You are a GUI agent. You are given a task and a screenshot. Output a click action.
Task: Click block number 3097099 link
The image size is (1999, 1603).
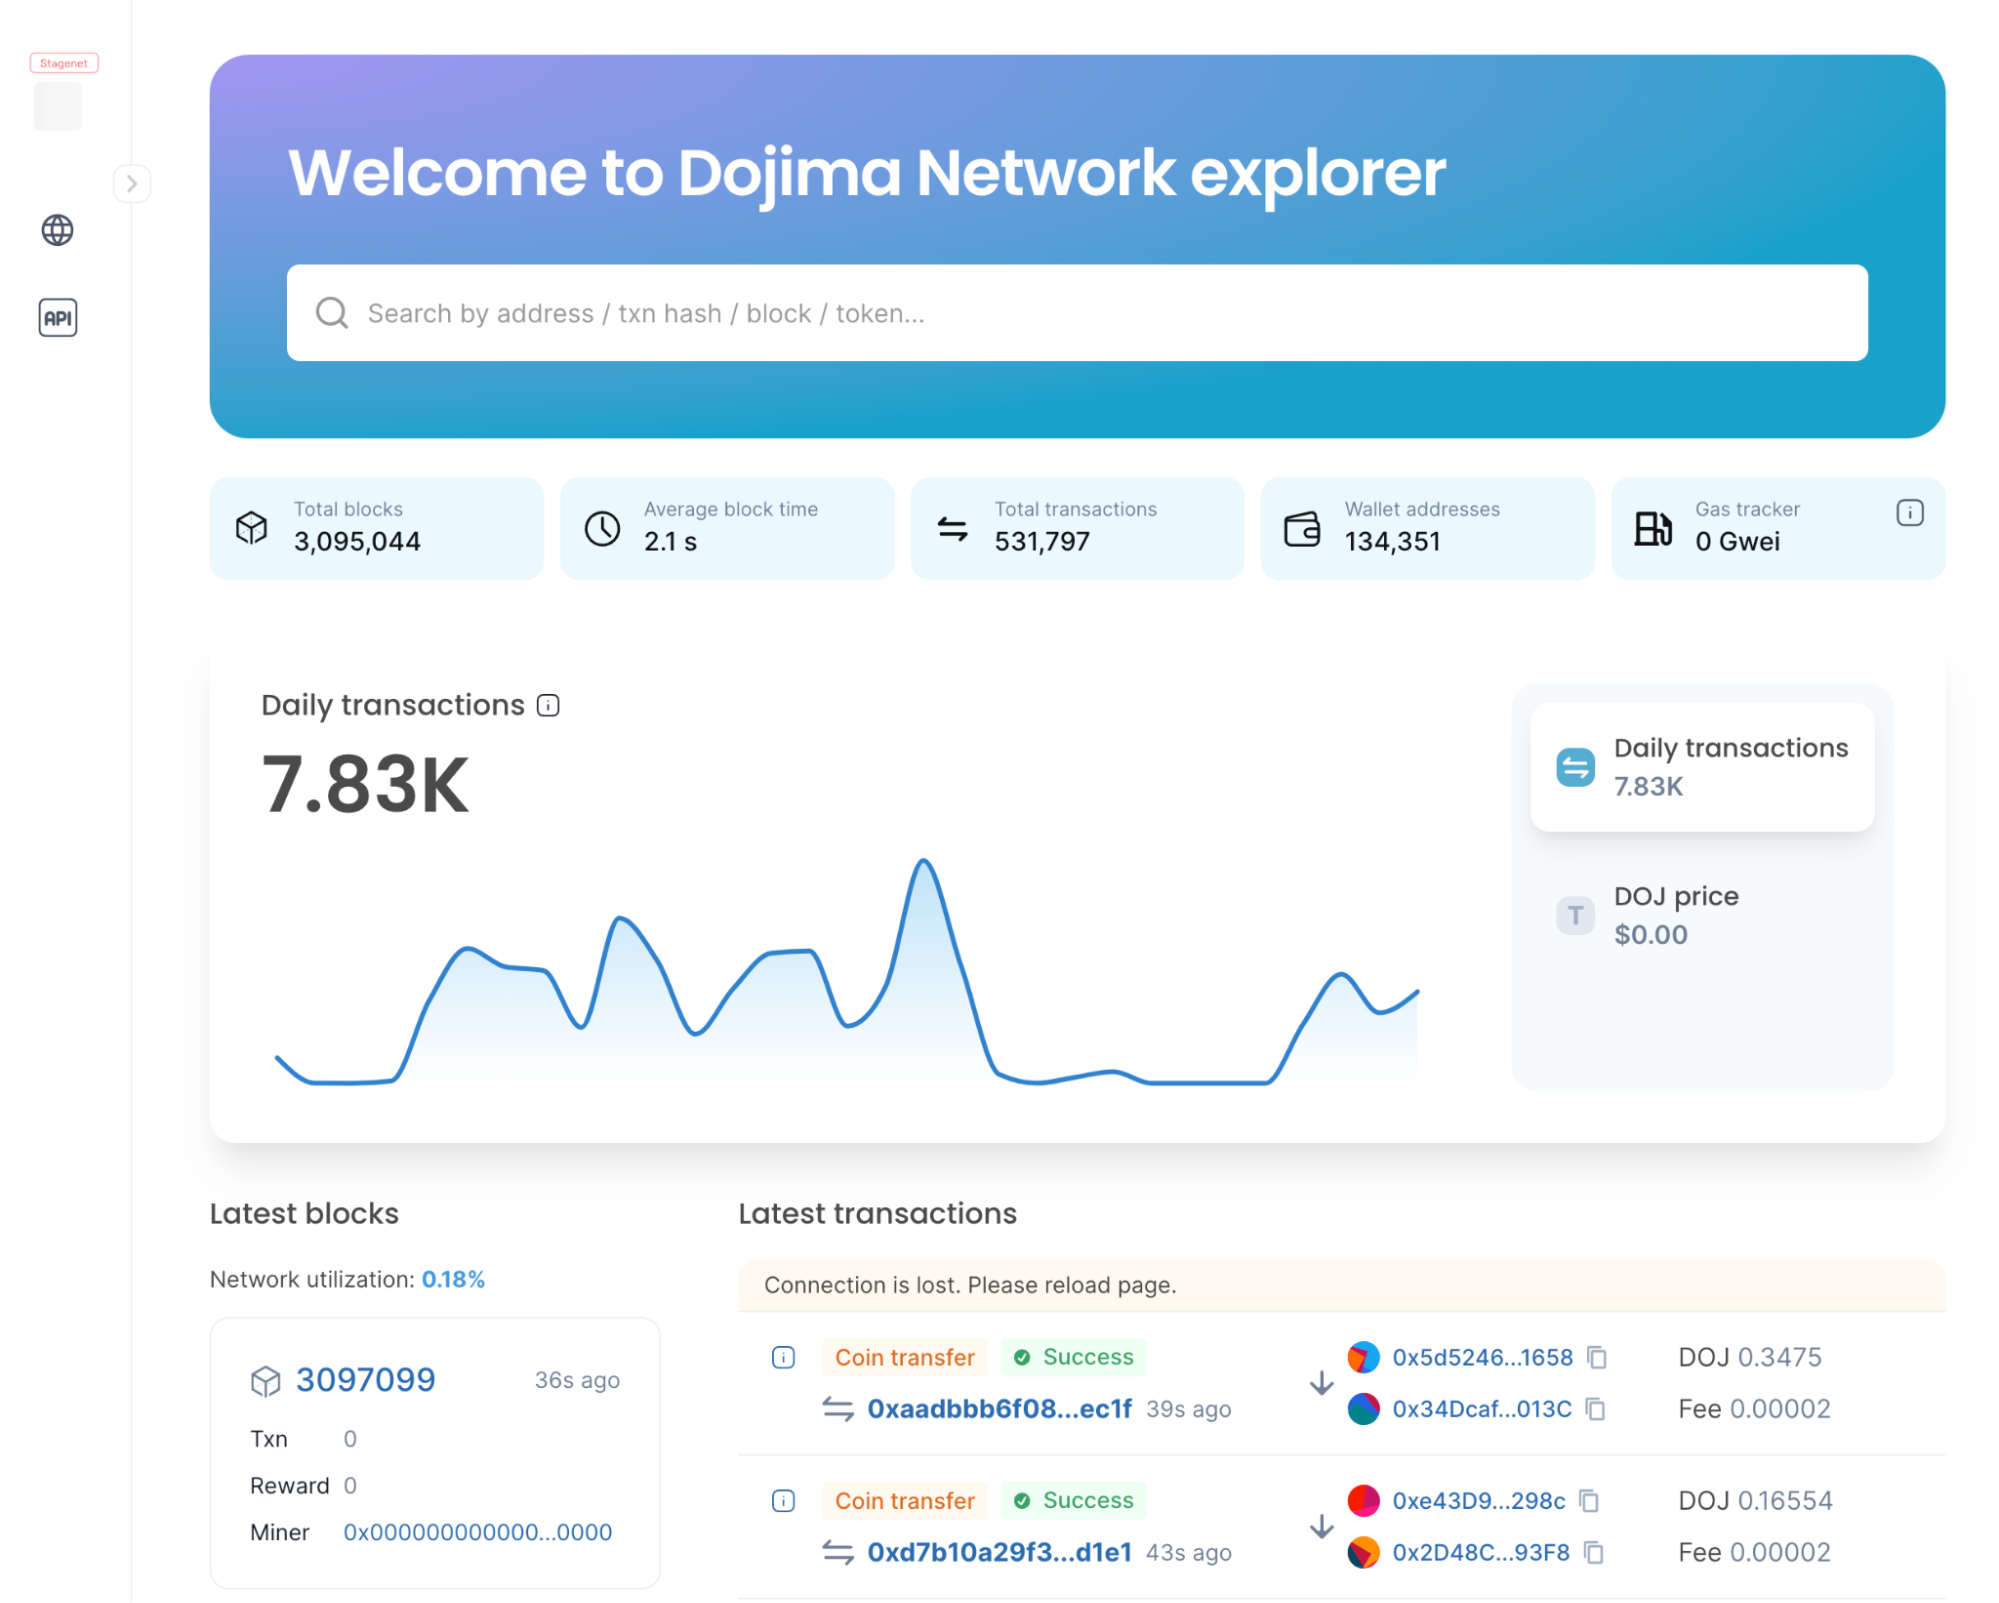(x=368, y=1377)
